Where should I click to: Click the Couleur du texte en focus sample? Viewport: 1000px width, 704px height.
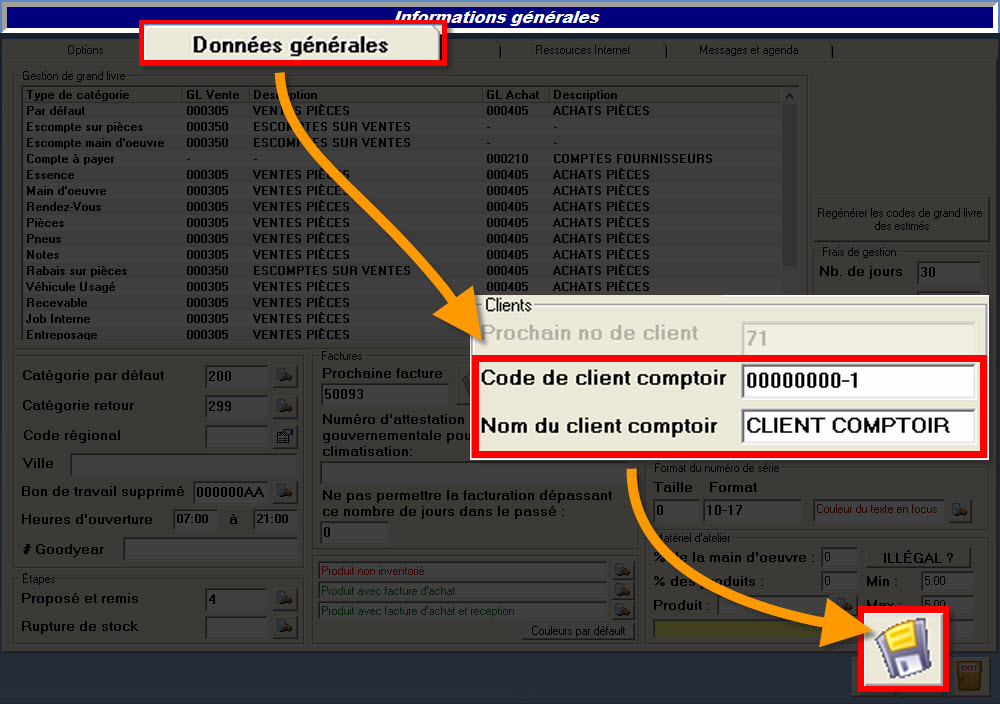point(879,510)
